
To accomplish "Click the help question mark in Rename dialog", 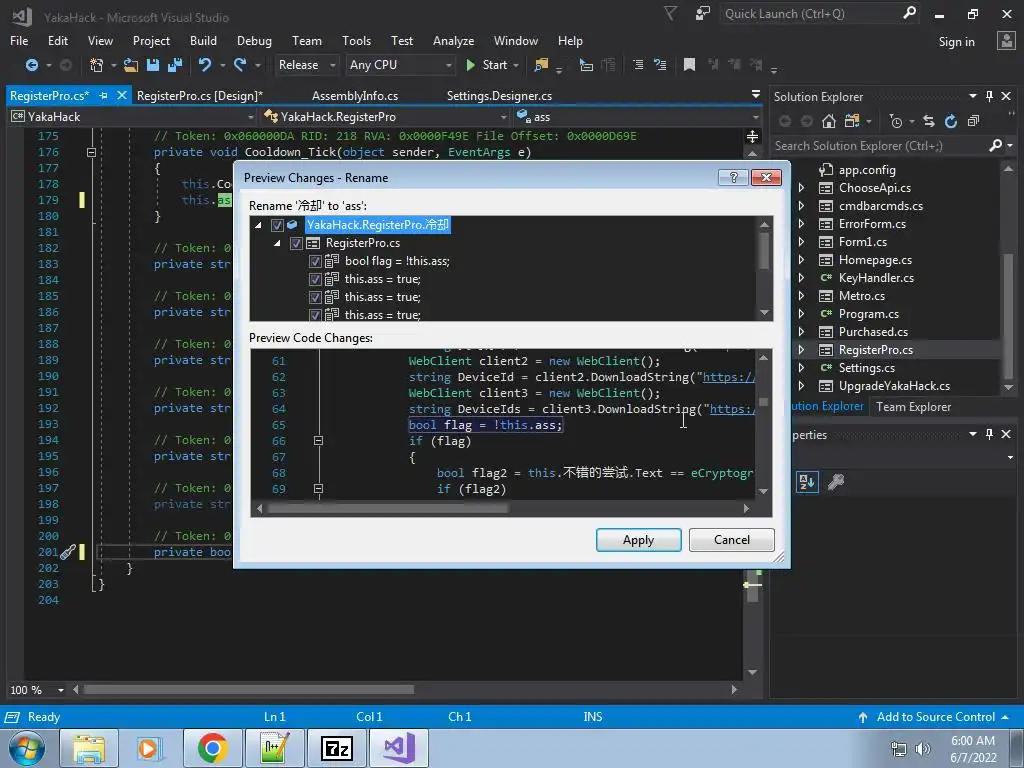I will tap(733, 178).
